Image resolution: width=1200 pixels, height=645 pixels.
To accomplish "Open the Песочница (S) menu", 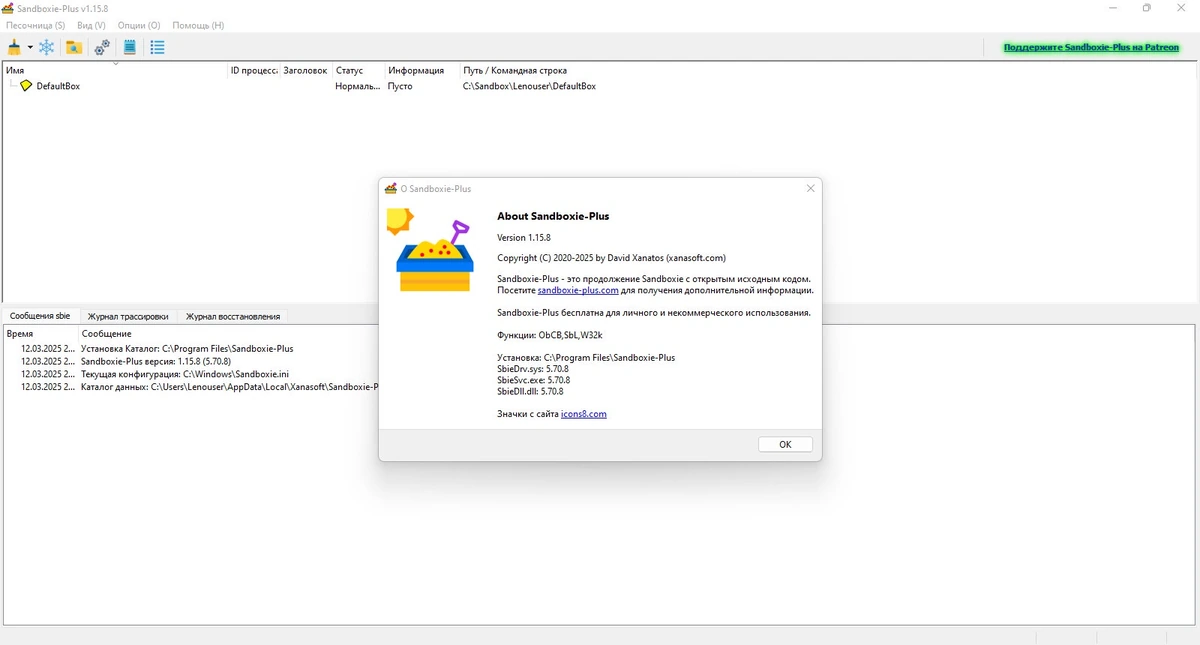I will [35, 25].
